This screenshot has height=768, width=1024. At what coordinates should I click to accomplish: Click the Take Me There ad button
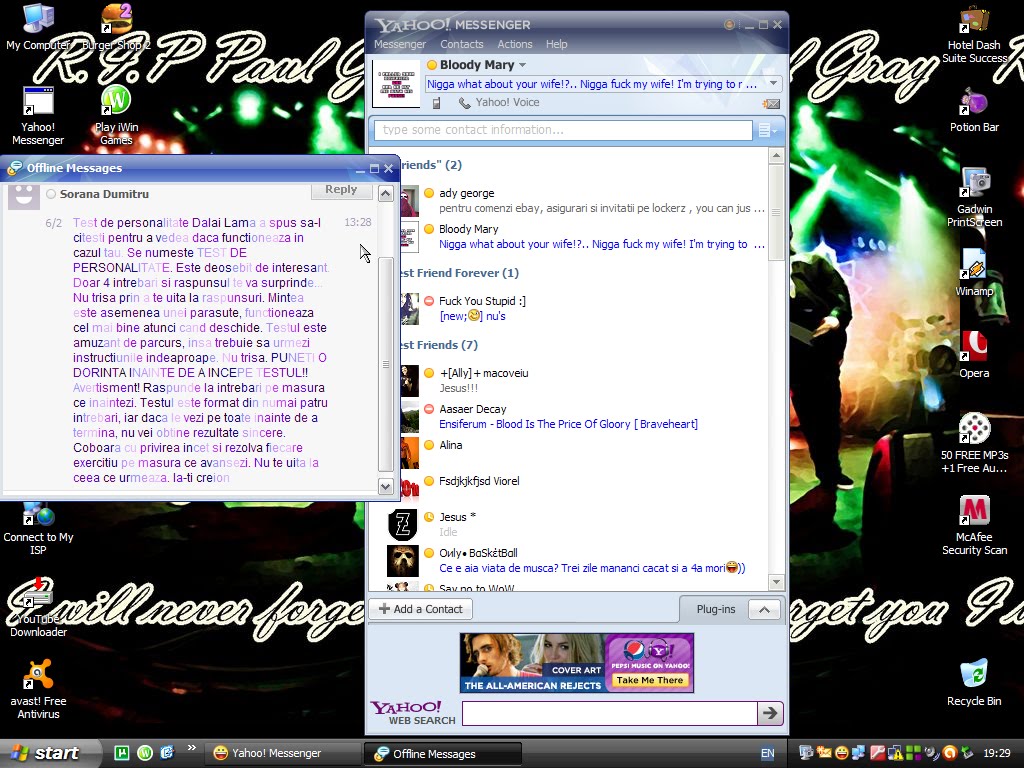(649, 680)
